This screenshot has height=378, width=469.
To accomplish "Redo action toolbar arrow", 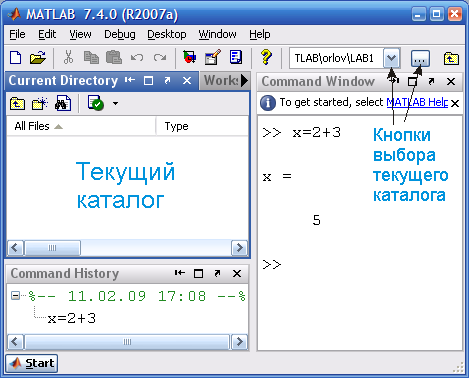I will click(160, 58).
